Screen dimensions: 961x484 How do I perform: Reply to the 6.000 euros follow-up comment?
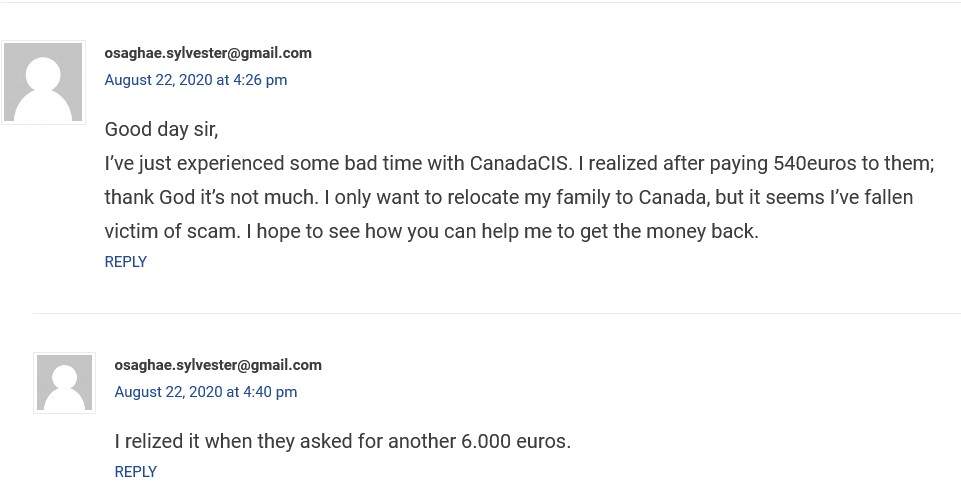135,472
